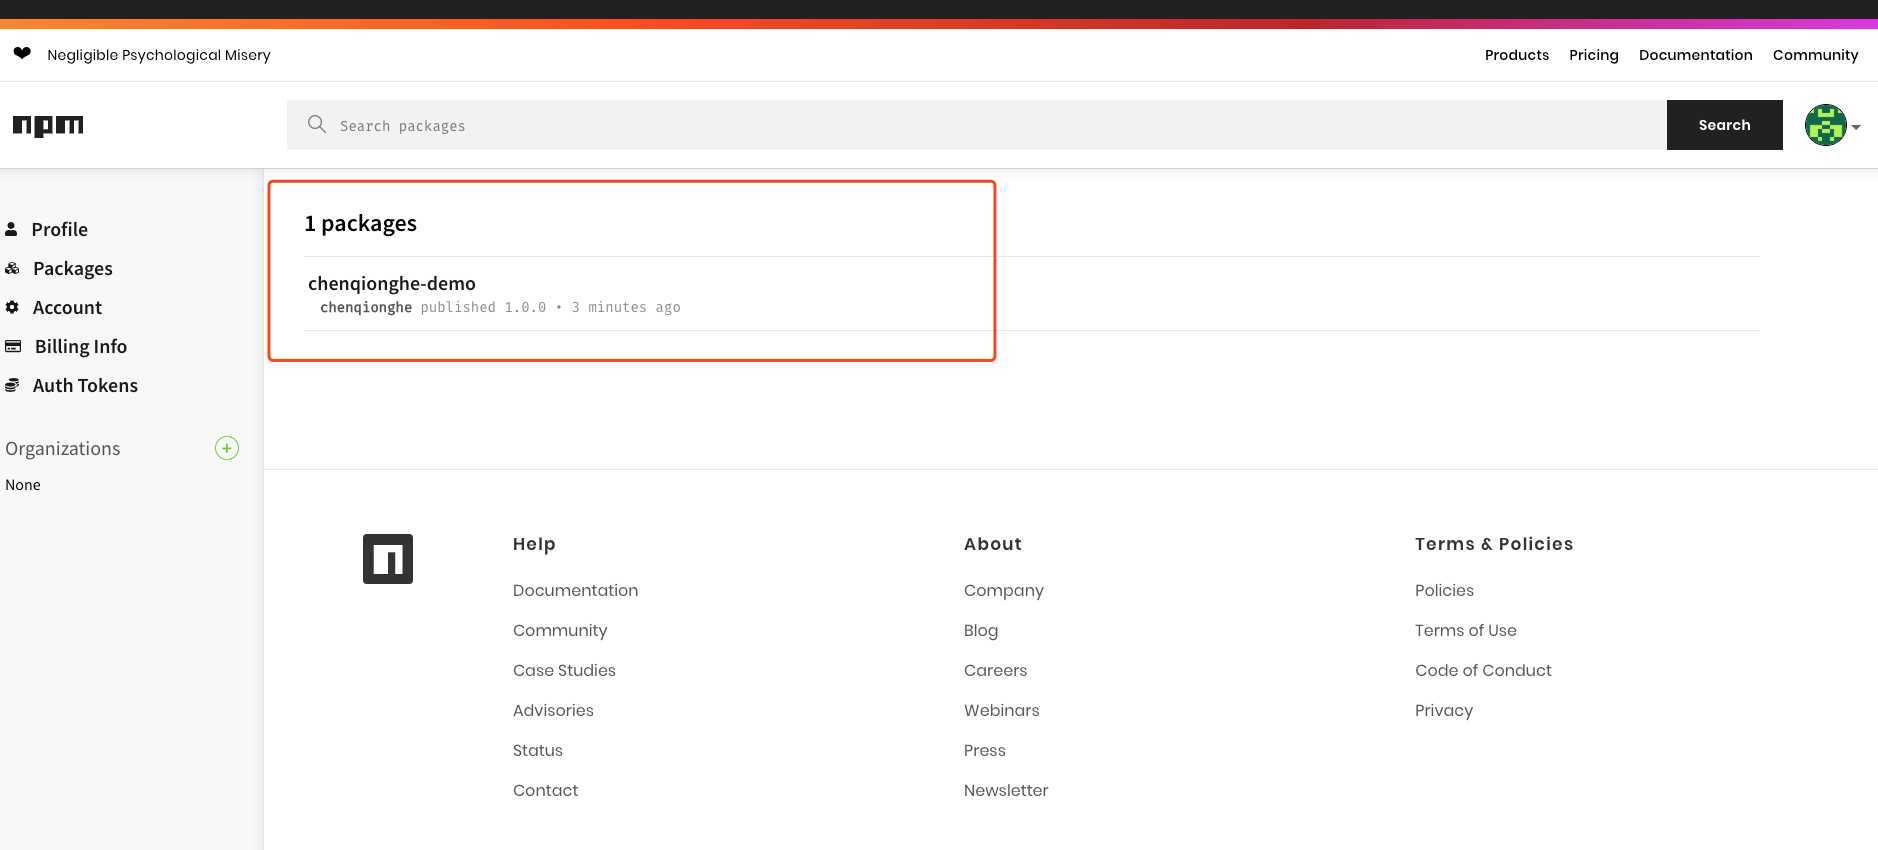The width and height of the screenshot is (1878, 850).
Task: Open the chenqionghe-demo package
Action: pyautogui.click(x=392, y=283)
